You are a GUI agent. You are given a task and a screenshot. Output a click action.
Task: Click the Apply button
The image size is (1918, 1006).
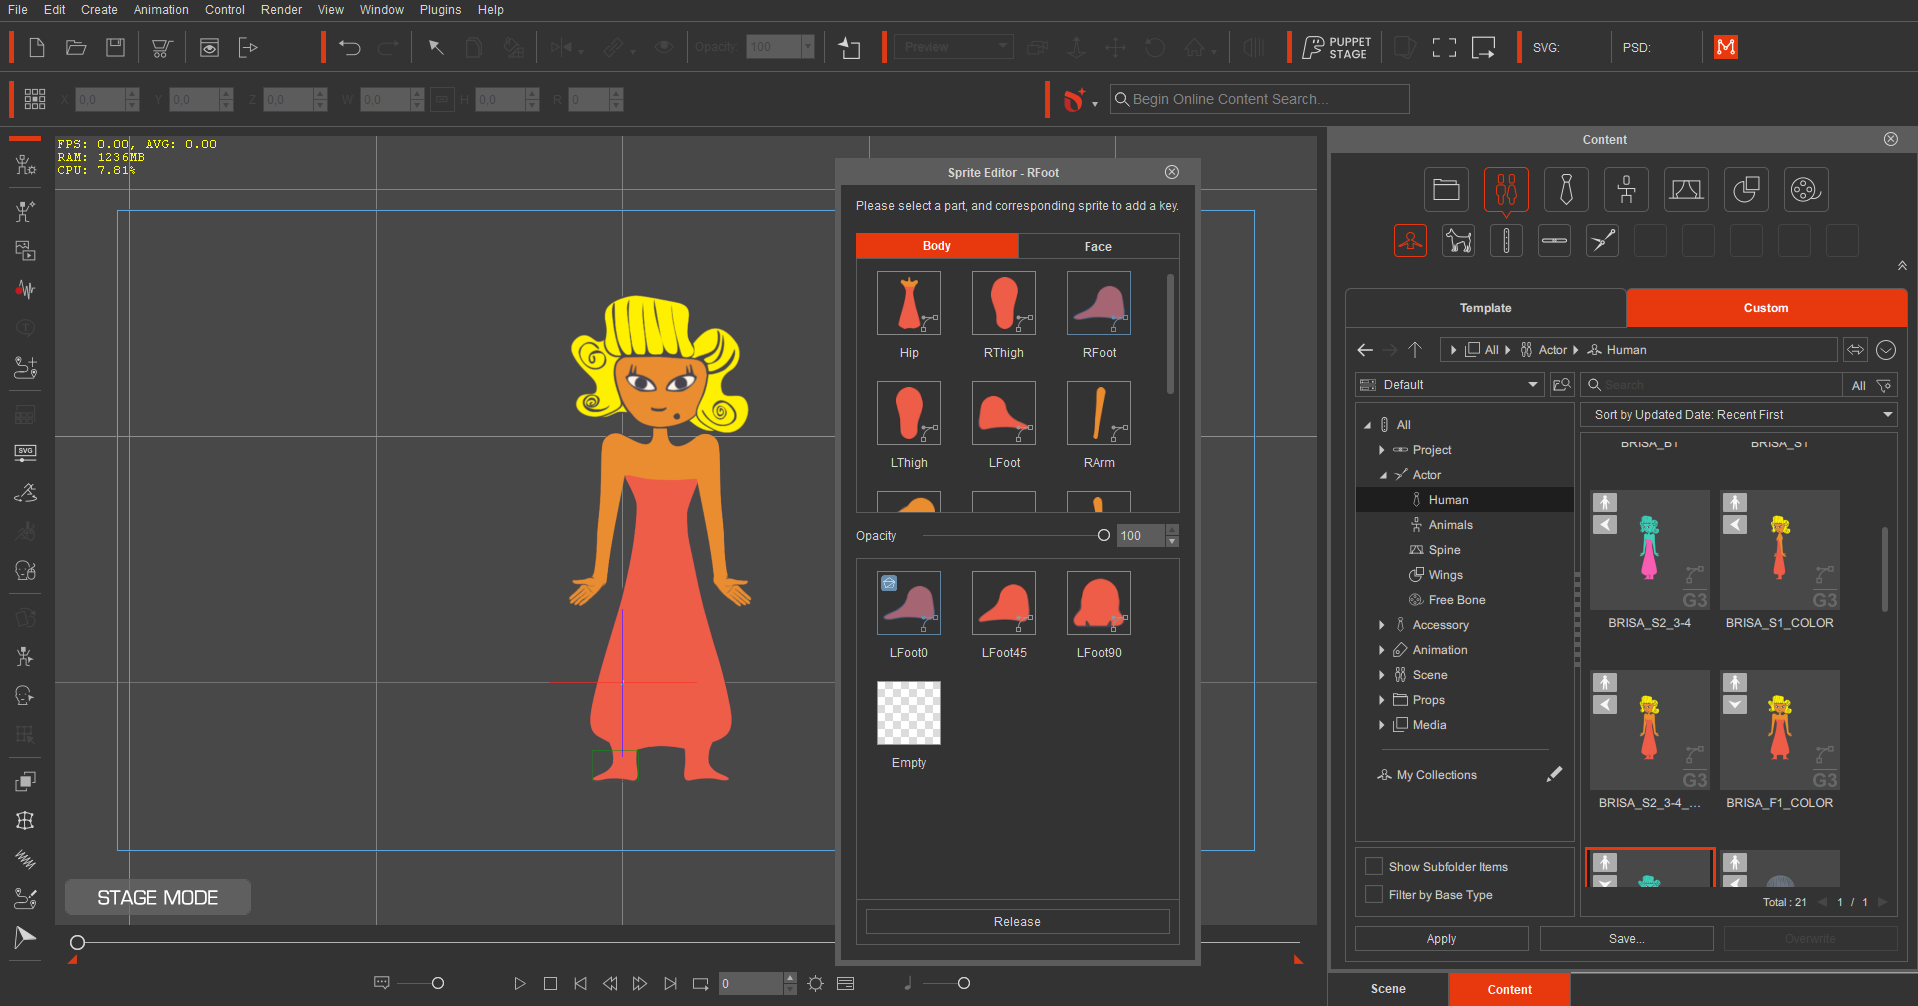[1441, 938]
